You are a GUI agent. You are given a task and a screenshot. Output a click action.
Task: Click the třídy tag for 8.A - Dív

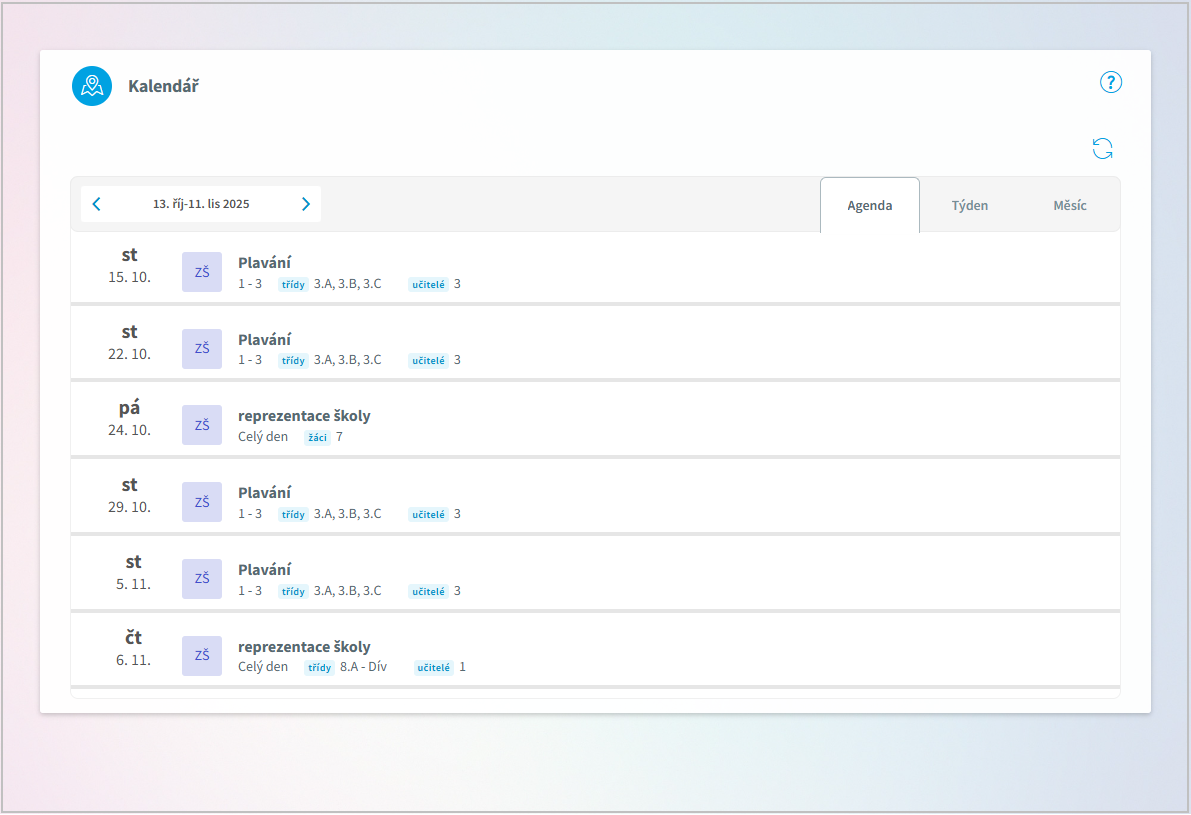[320, 668]
